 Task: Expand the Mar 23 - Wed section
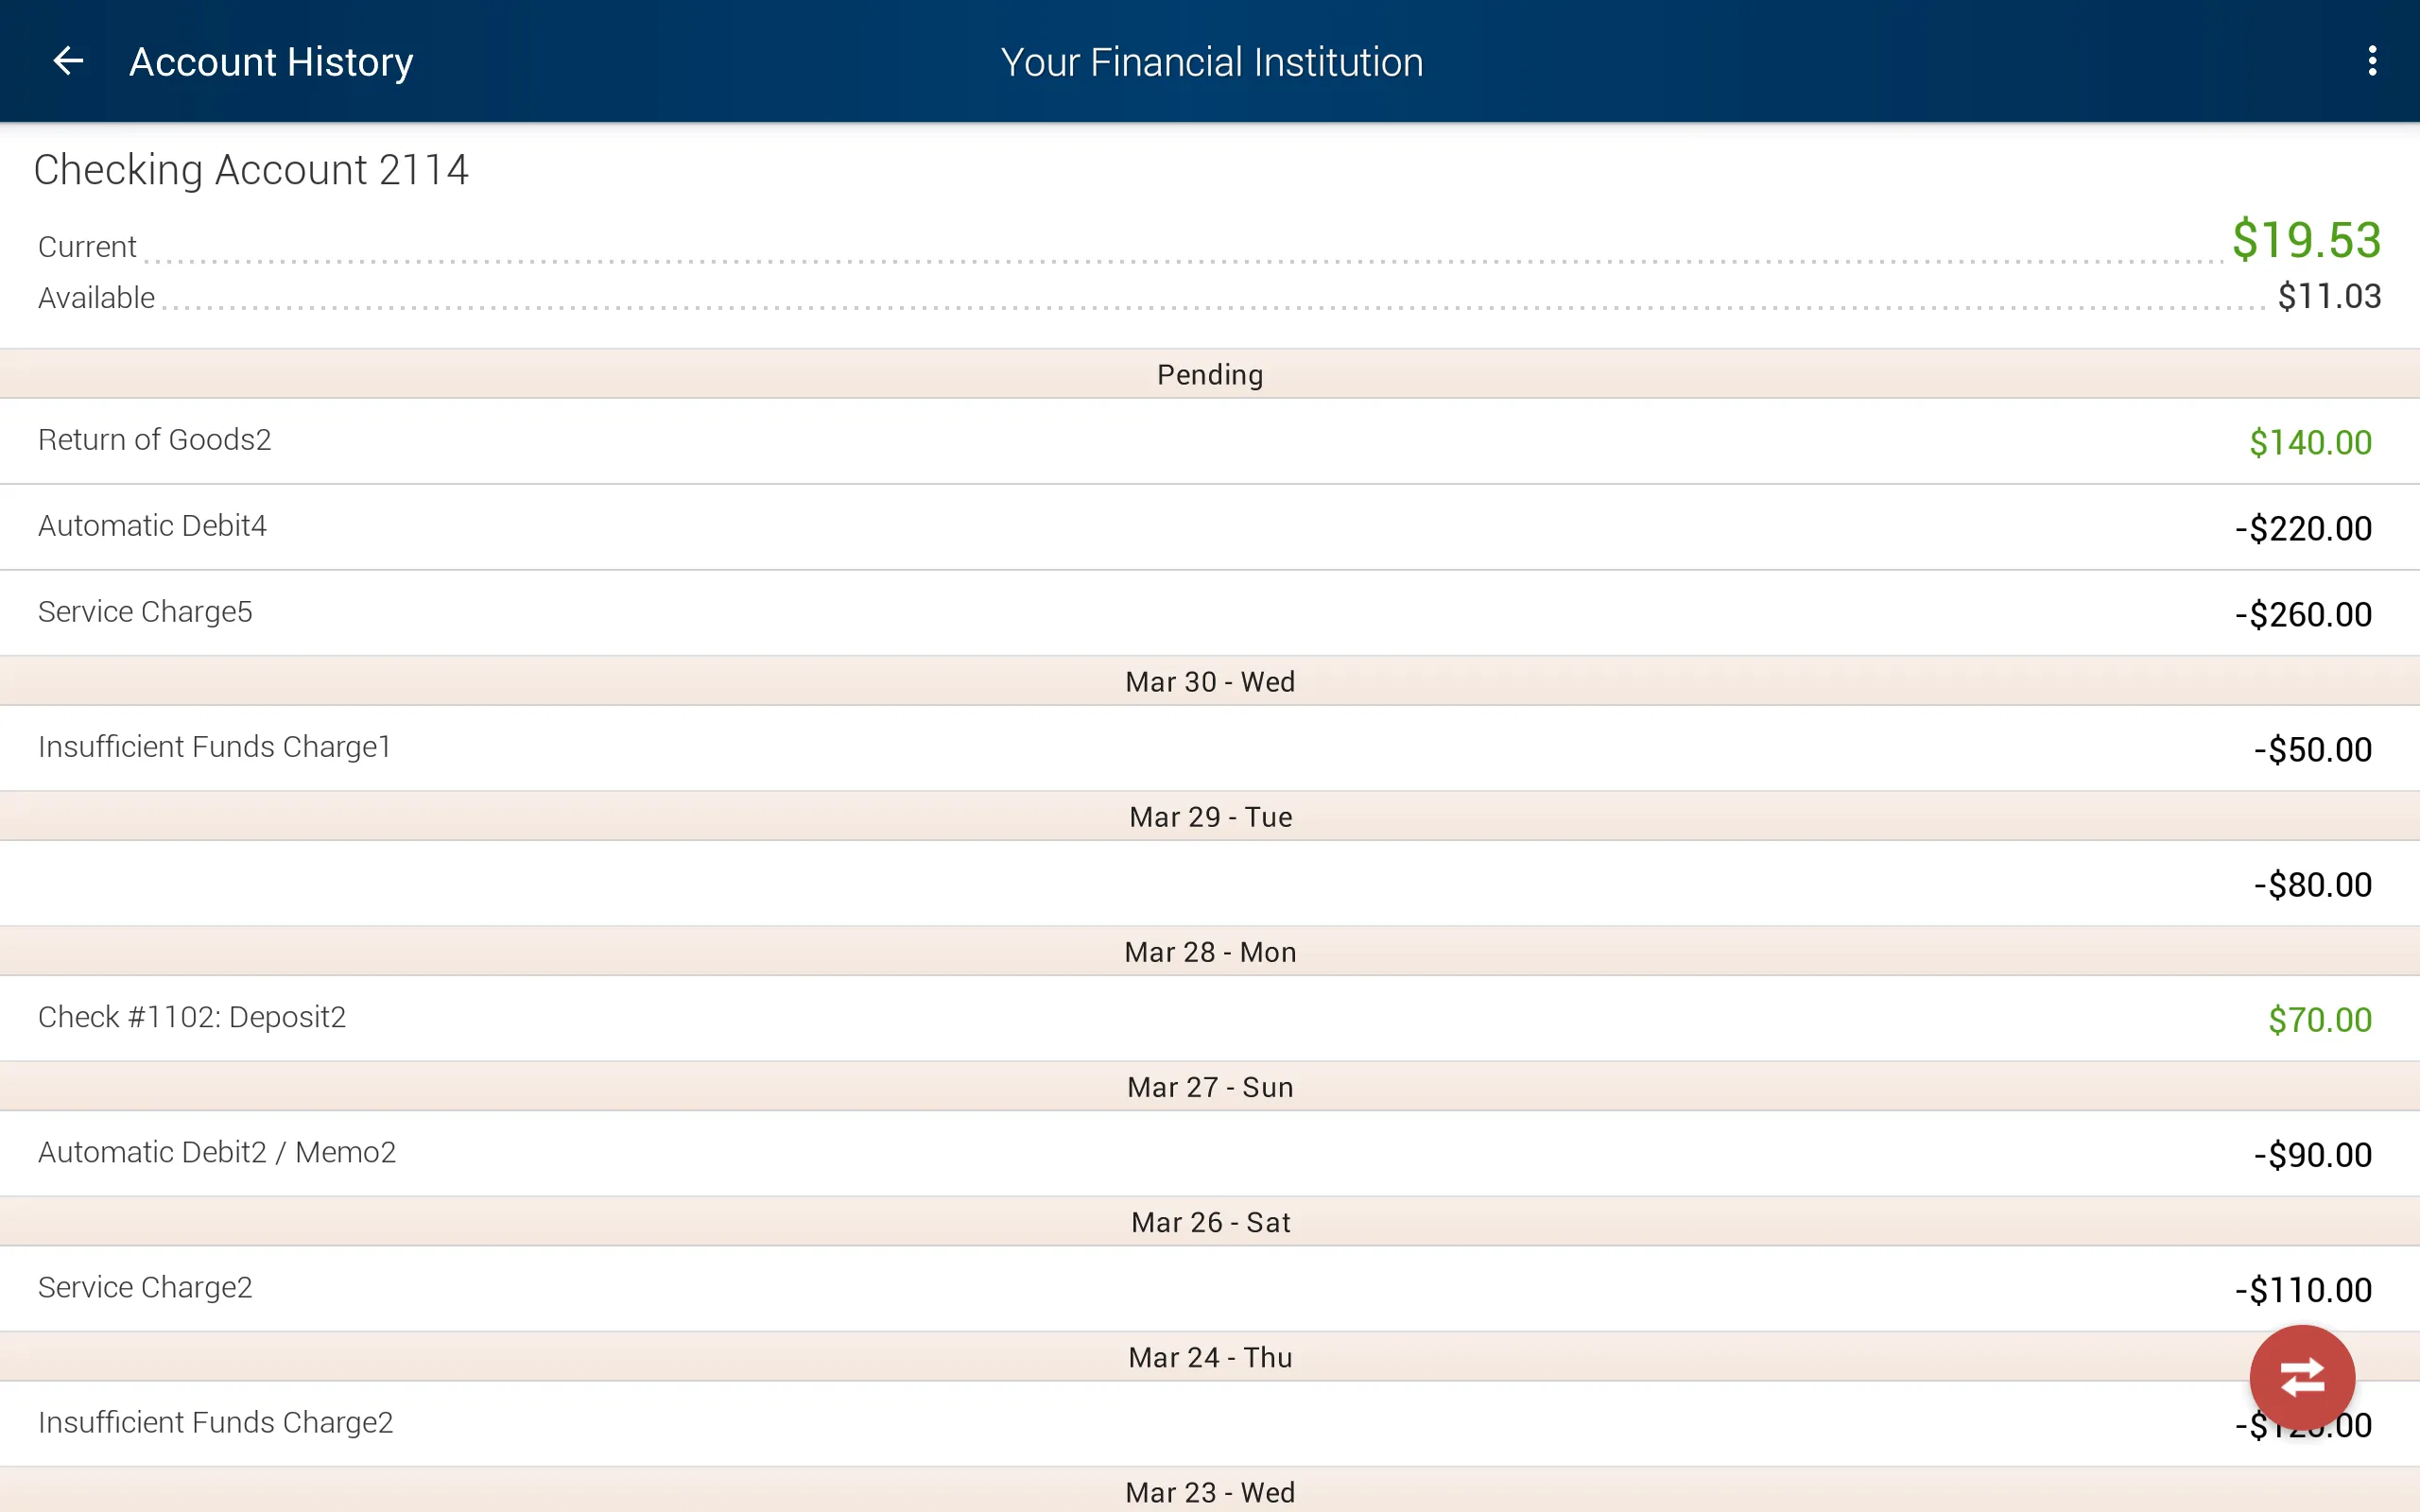pos(1209,1491)
